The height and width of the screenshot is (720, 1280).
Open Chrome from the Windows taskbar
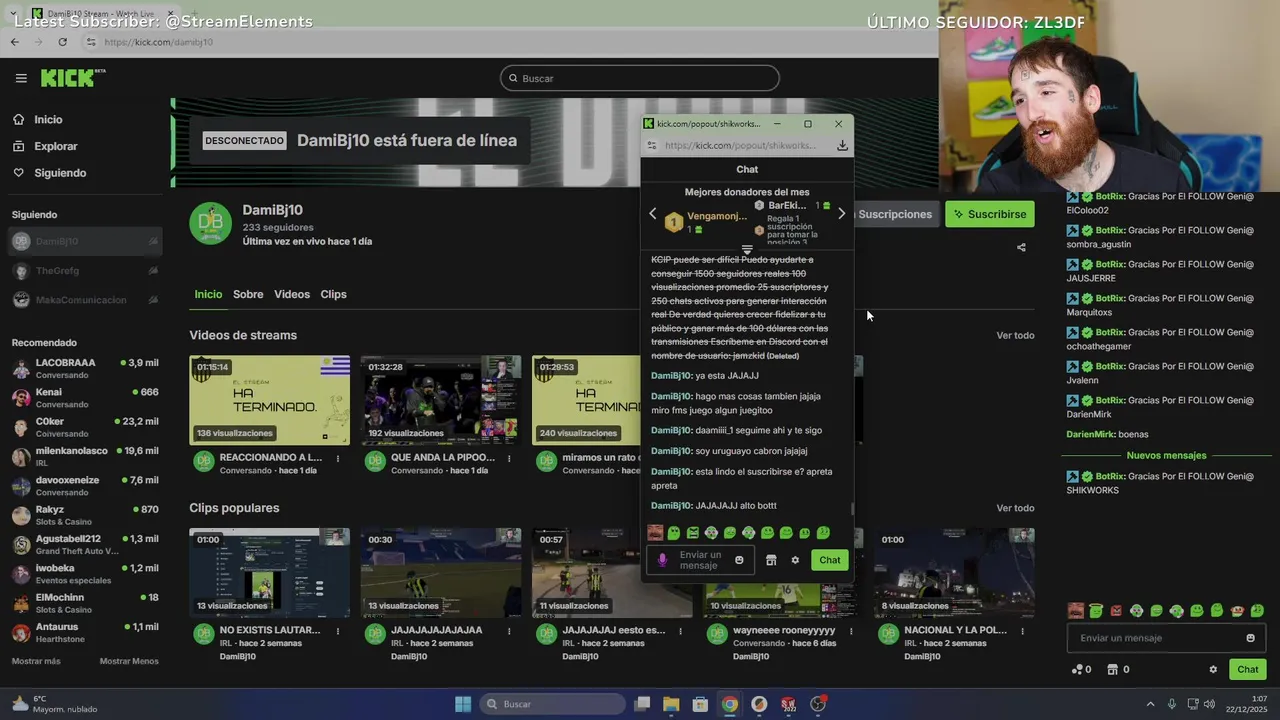pos(730,704)
